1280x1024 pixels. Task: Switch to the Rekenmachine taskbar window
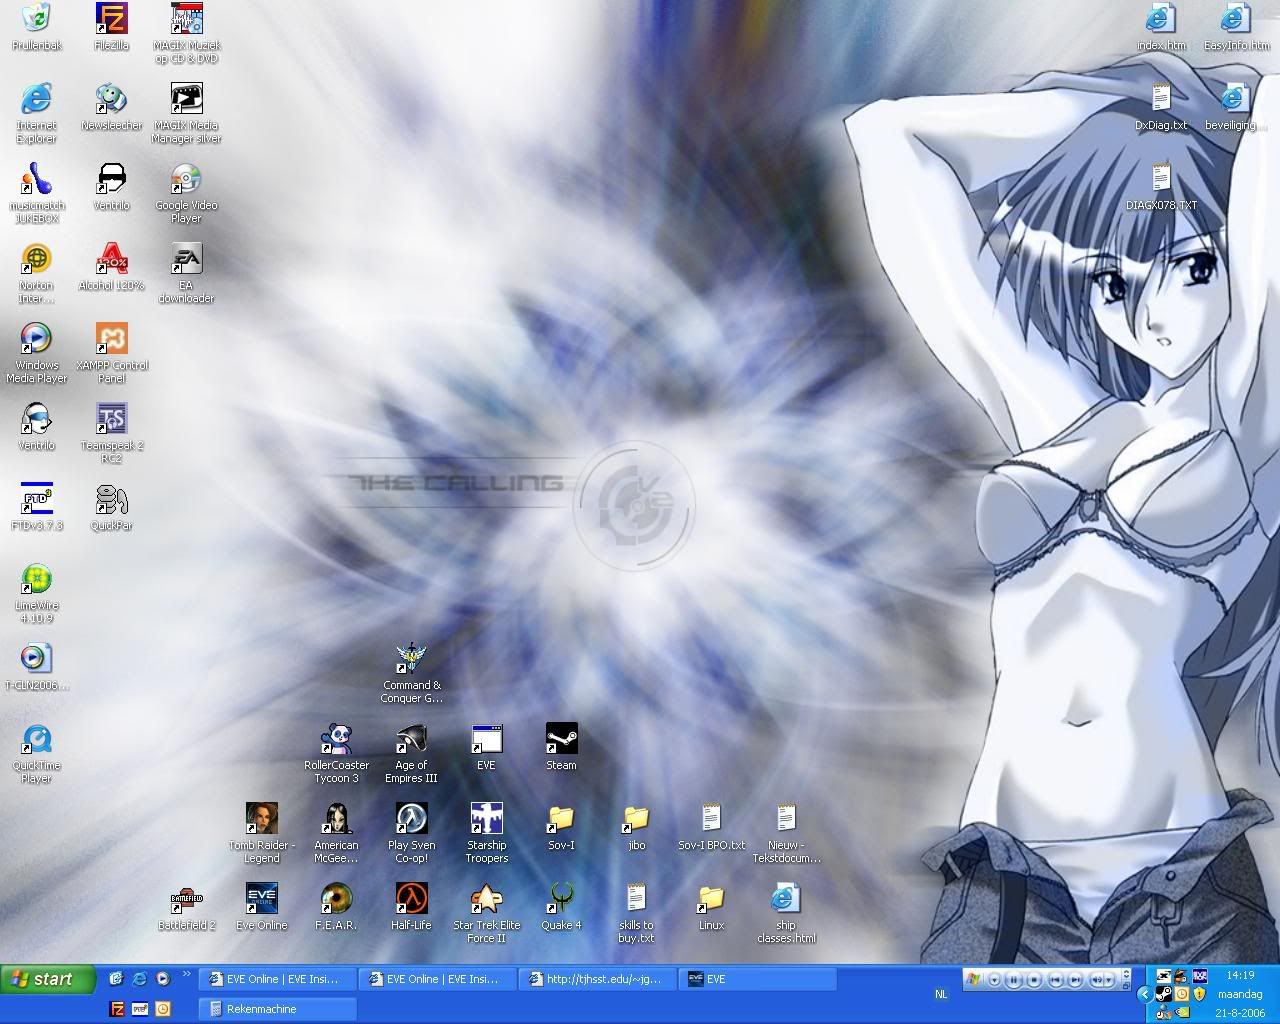point(277,1009)
